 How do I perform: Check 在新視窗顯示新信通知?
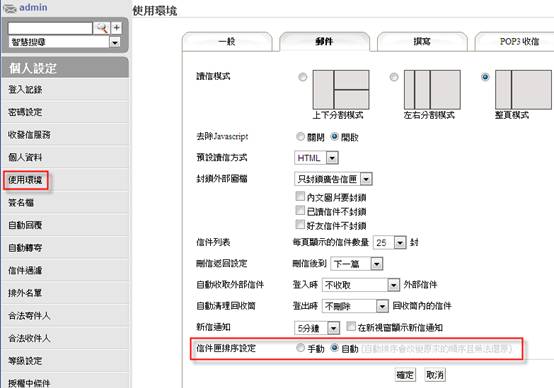pos(351,326)
